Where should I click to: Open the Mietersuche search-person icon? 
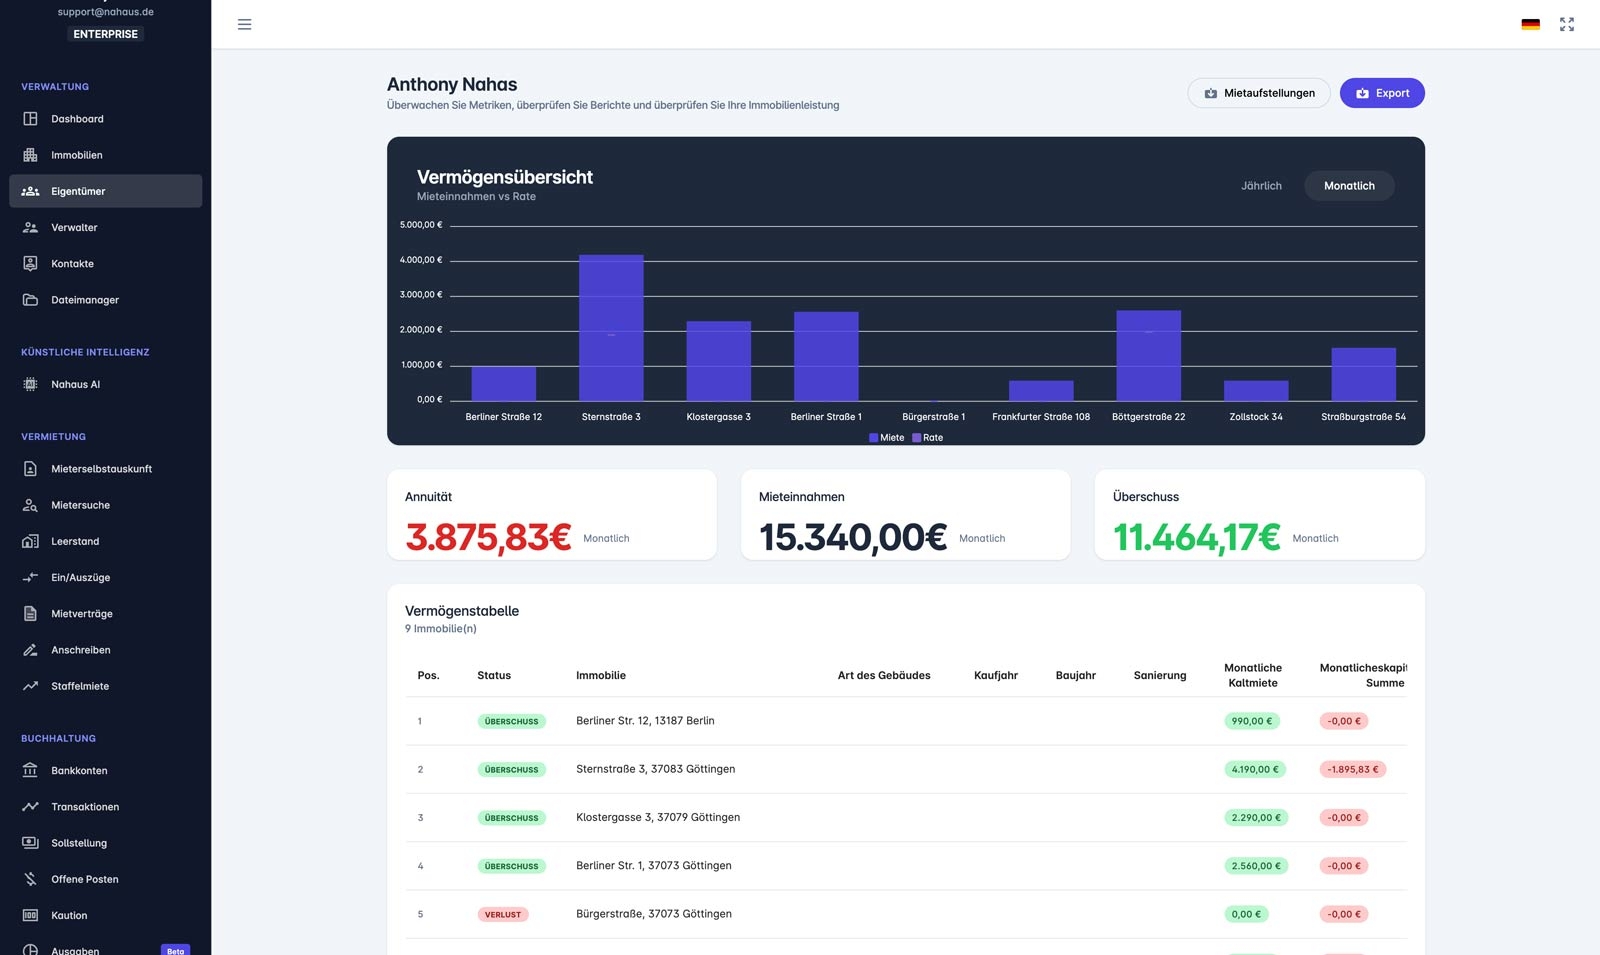(30, 505)
